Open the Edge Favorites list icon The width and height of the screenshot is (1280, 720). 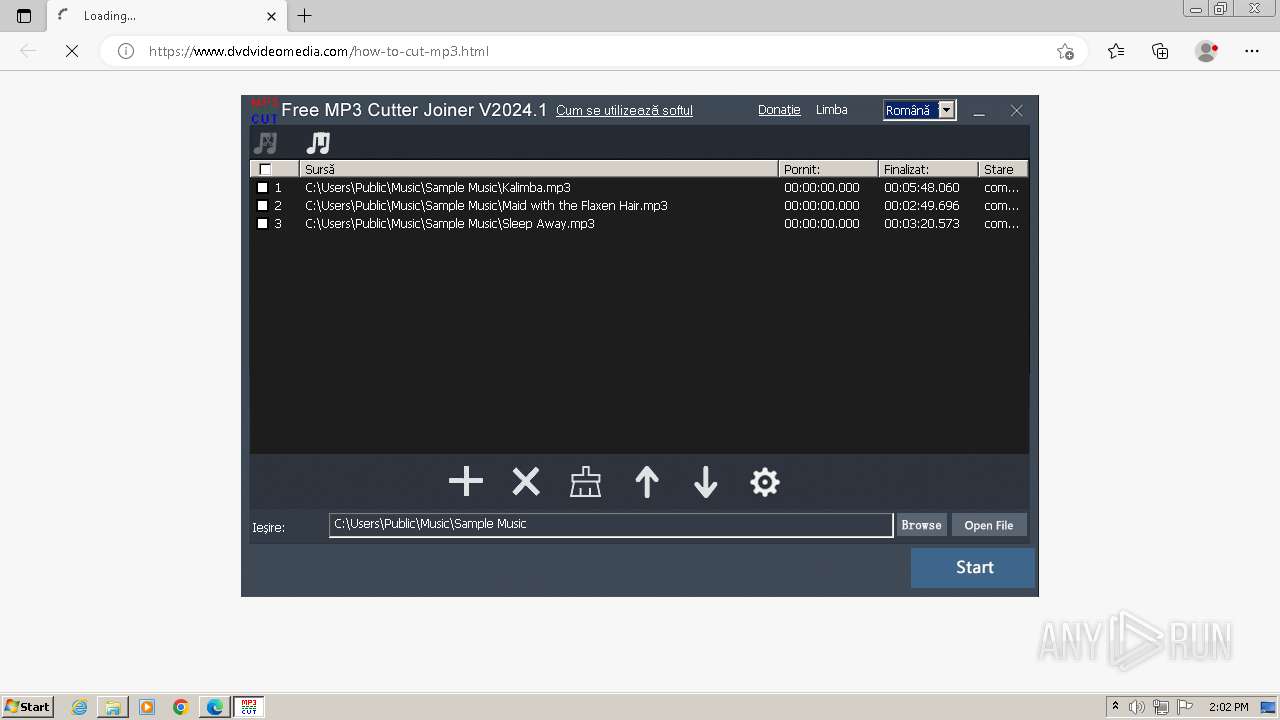(1116, 51)
